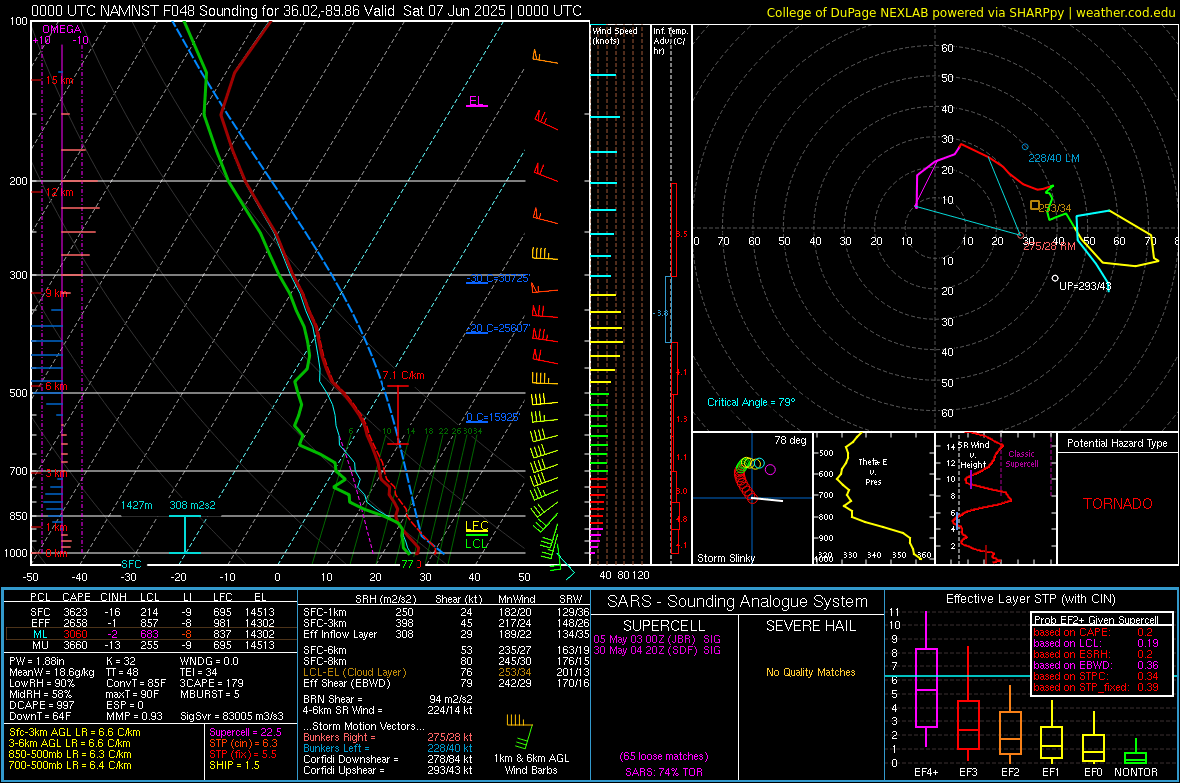The height and width of the screenshot is (783, 1180).
Task: Click the 'SARS - Sounding Analogue System' title
Action: click(x=737, y=601)
